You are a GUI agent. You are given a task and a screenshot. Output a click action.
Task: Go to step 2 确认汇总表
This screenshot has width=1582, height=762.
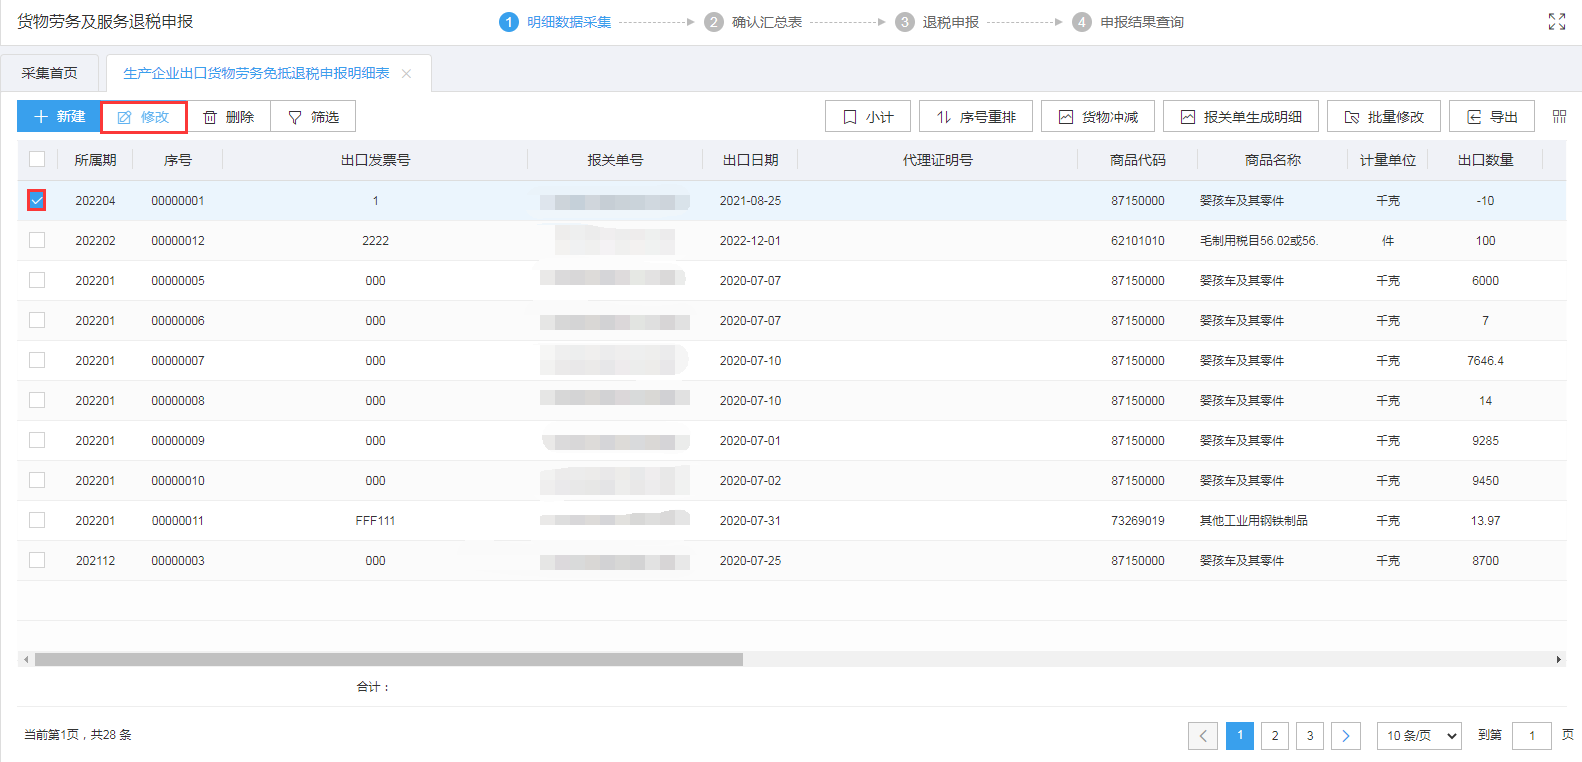coord(753,22)
